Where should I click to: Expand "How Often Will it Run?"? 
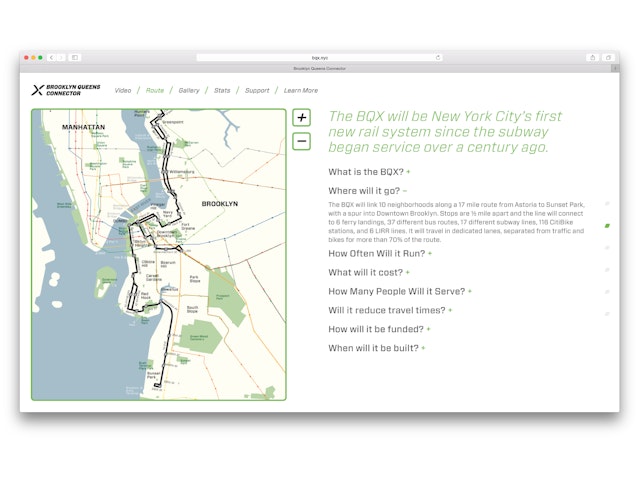[380, 253]
